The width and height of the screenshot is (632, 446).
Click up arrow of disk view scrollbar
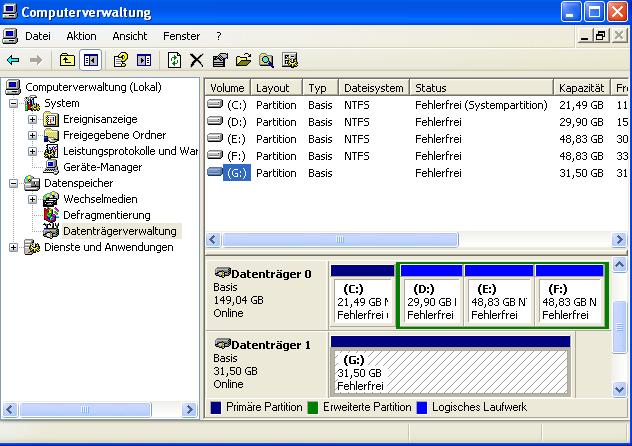click(x=620, y=265)
